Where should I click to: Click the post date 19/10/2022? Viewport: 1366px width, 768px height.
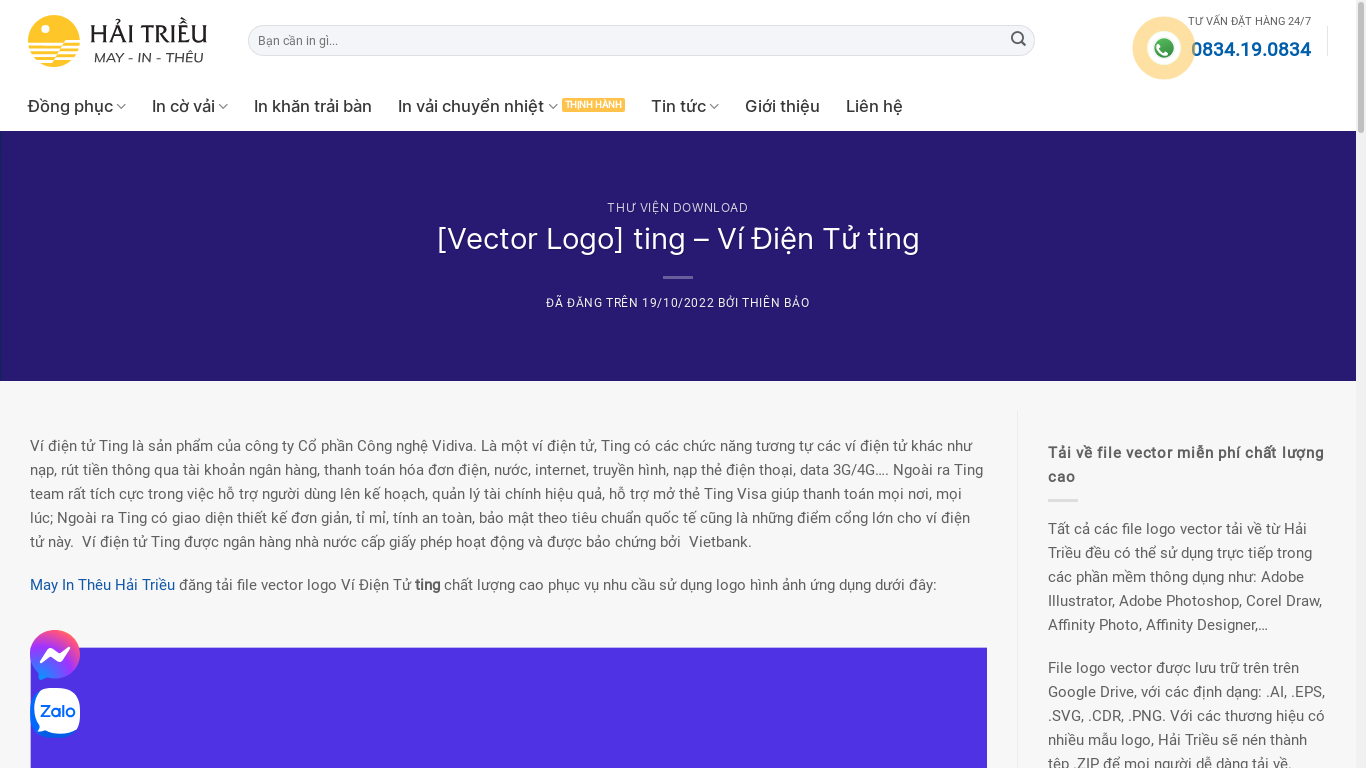pos(678,303)
